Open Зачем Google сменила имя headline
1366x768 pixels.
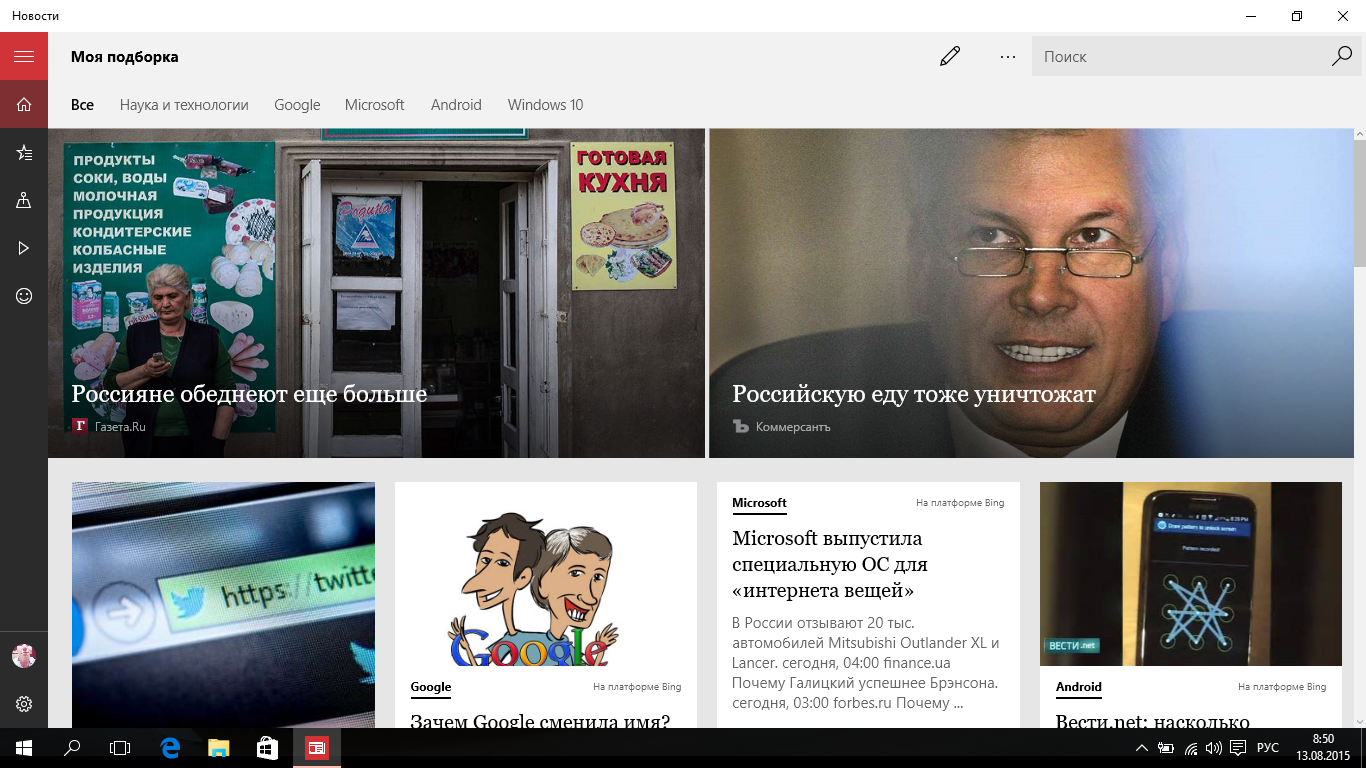[x=540, y=719]
